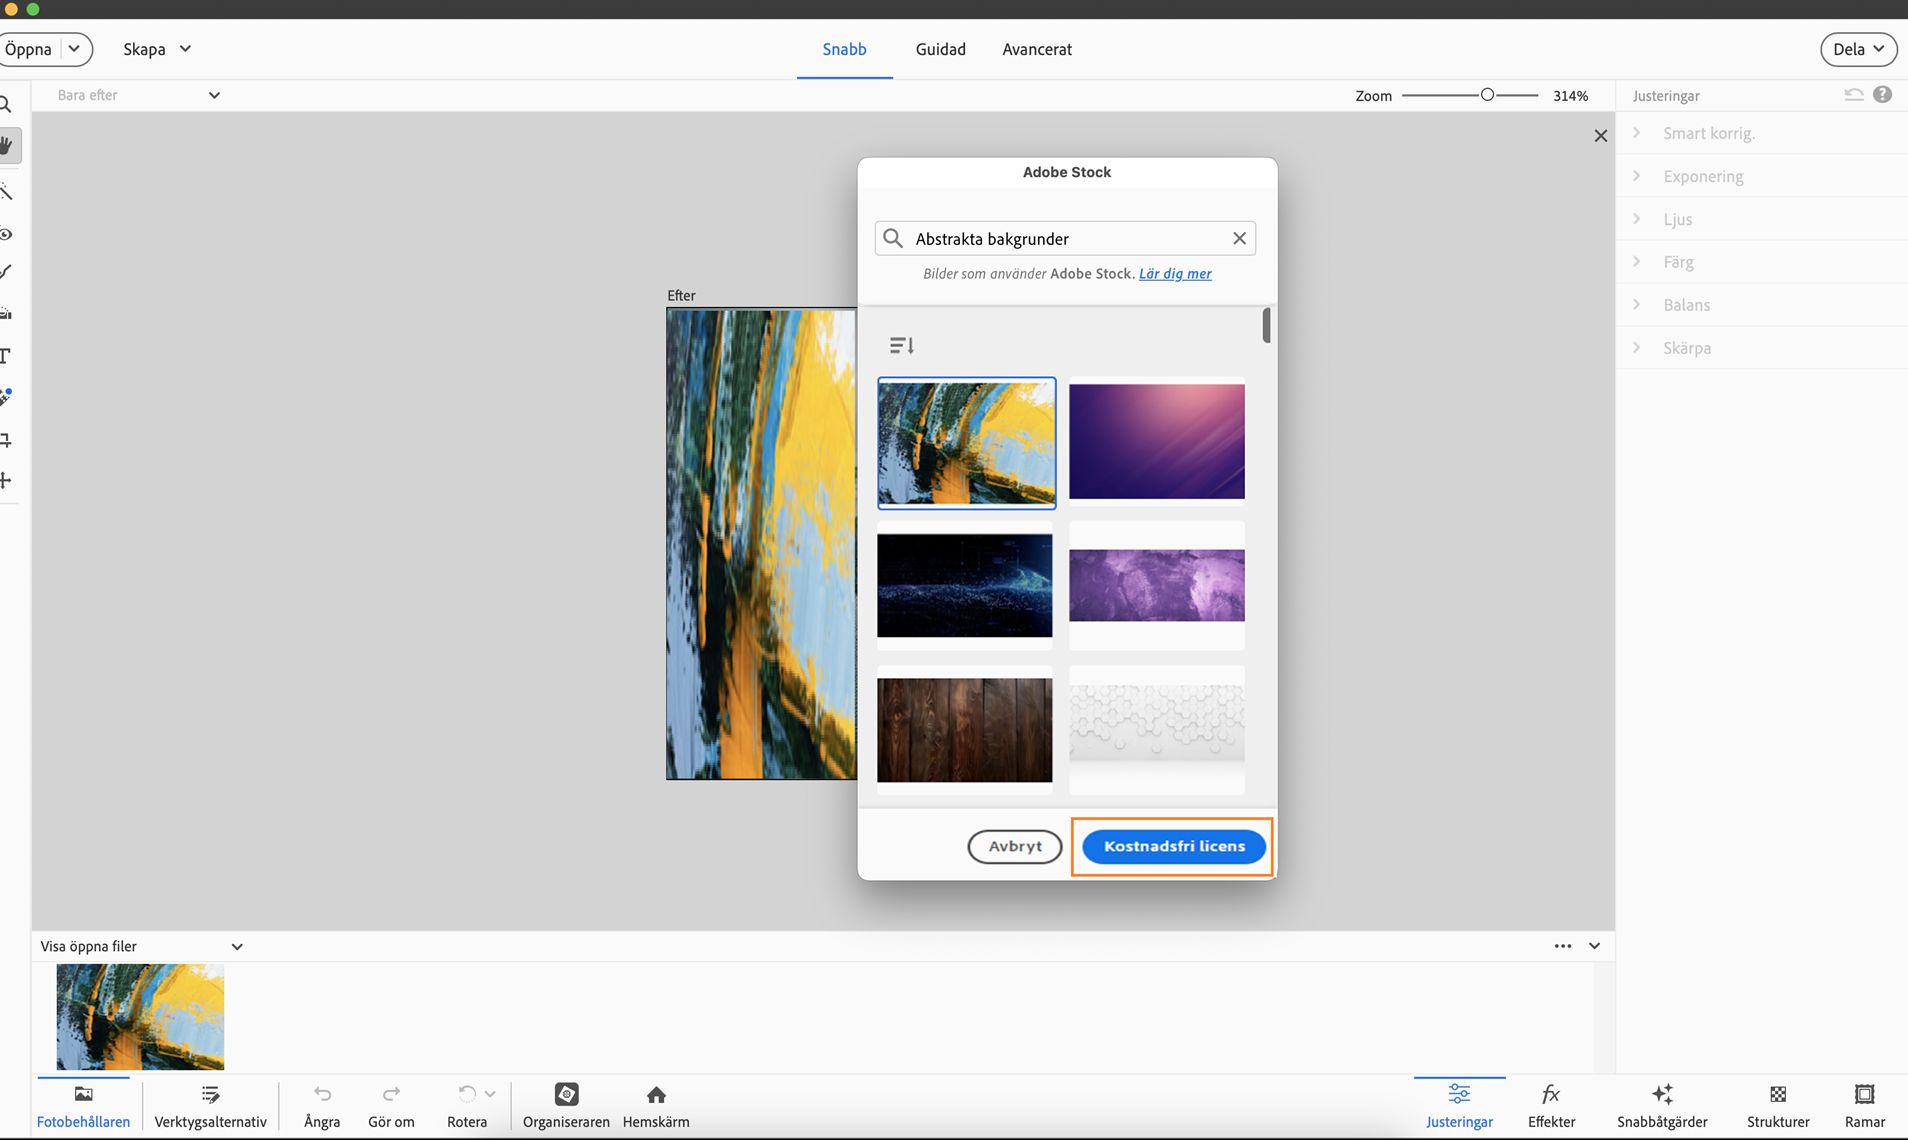This screenshot has height=1140, width=1908.
Task: Open the Ramar frames panel
Action: click(x=1864, y=1095)
